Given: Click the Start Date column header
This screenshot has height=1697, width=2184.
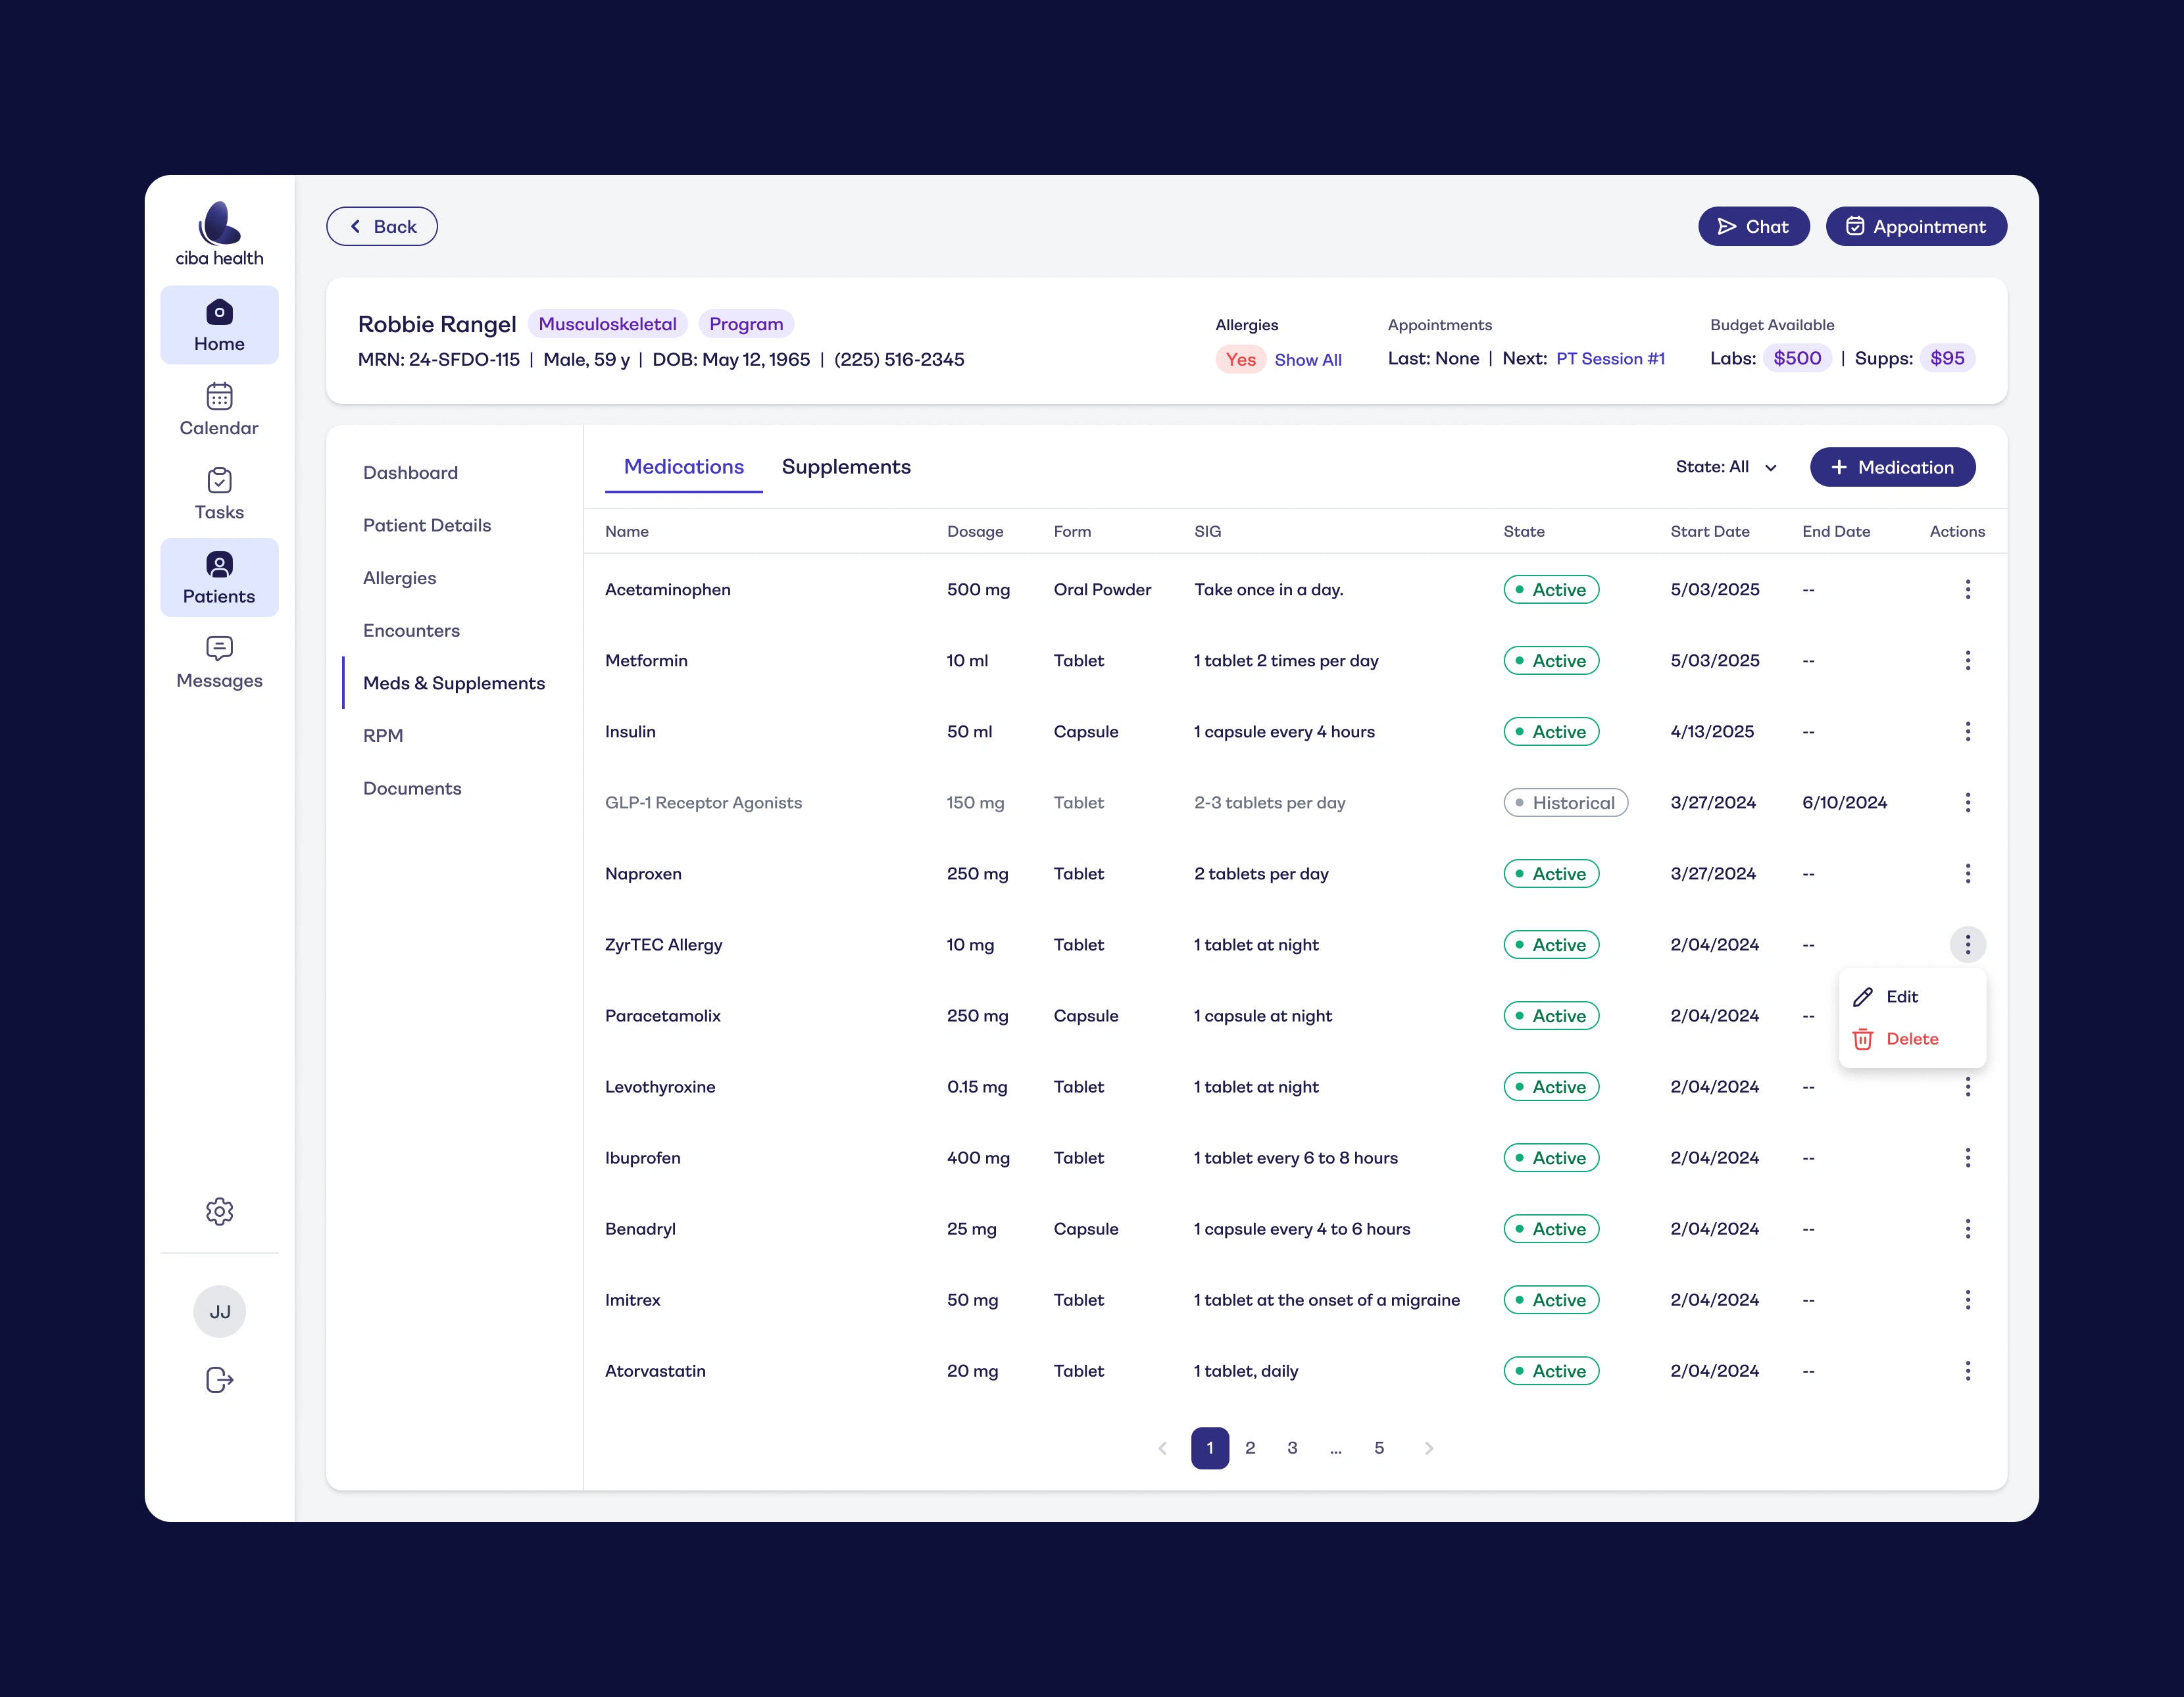Looking at the screenshot, I should 1710,532.
